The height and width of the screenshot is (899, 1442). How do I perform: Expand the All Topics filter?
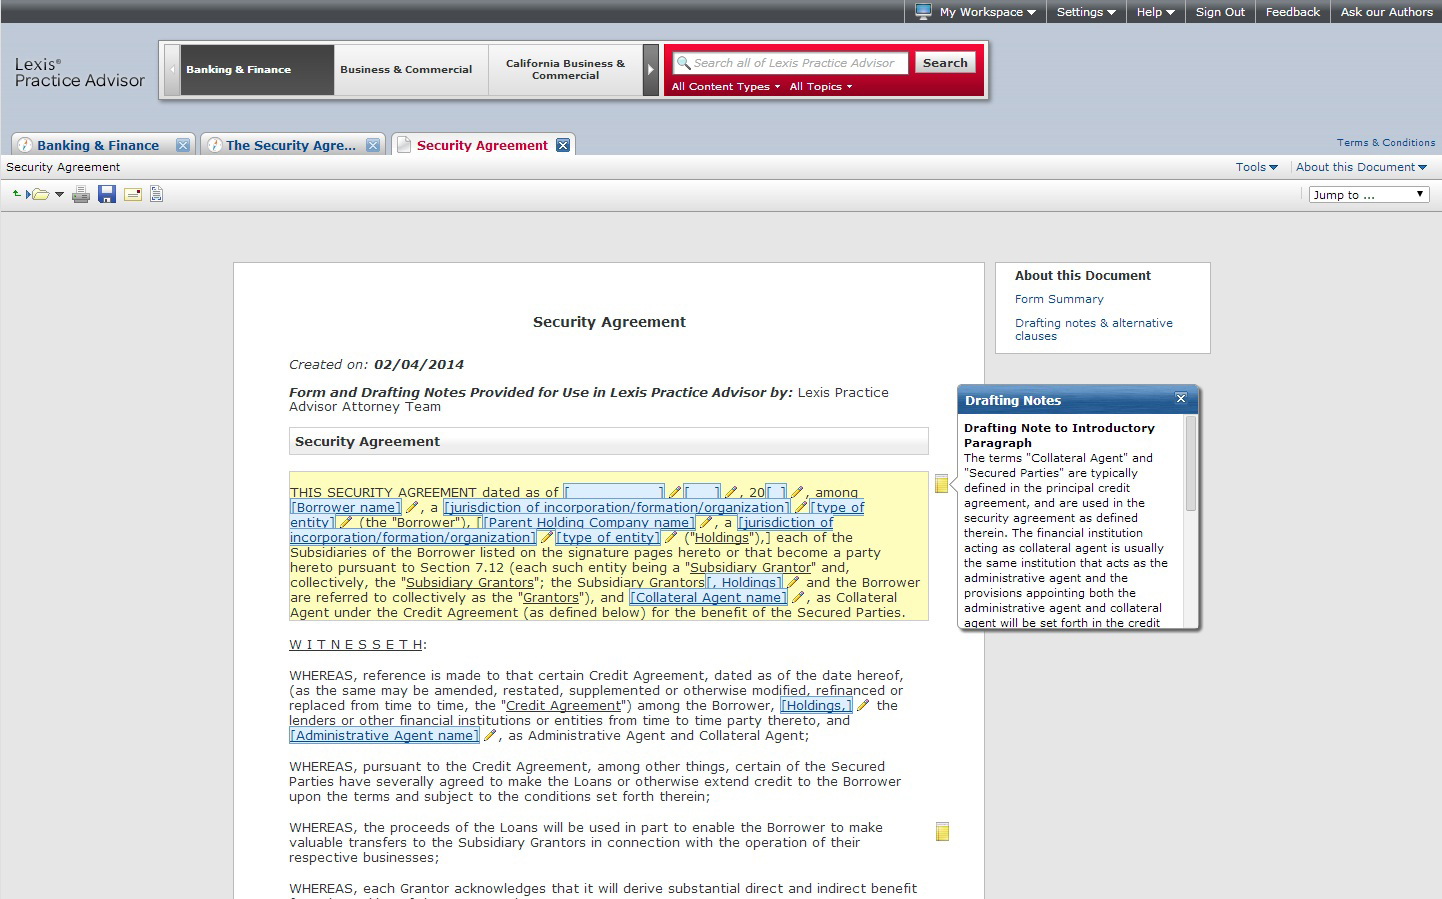(821, 87)
